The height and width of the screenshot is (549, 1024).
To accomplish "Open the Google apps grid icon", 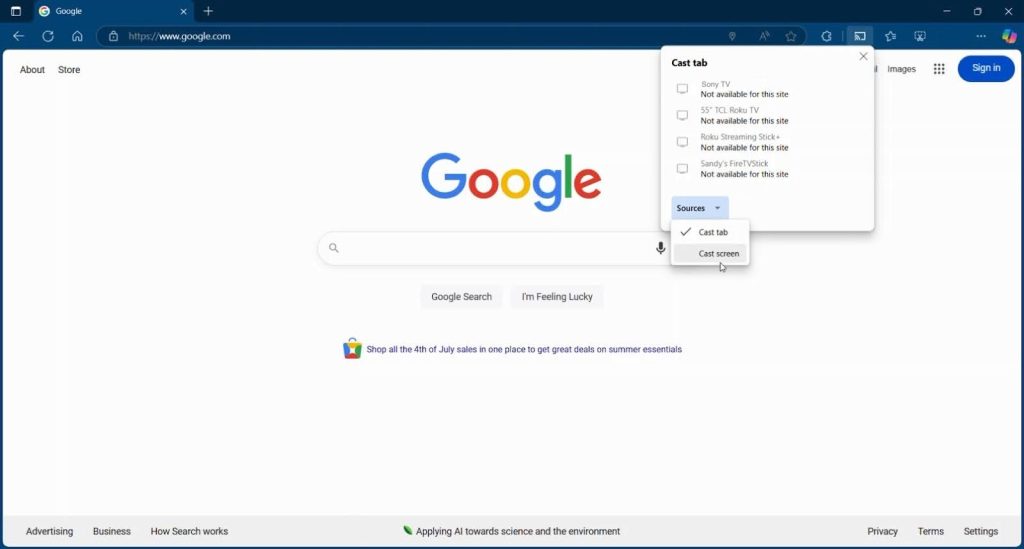I will [939, 69].
